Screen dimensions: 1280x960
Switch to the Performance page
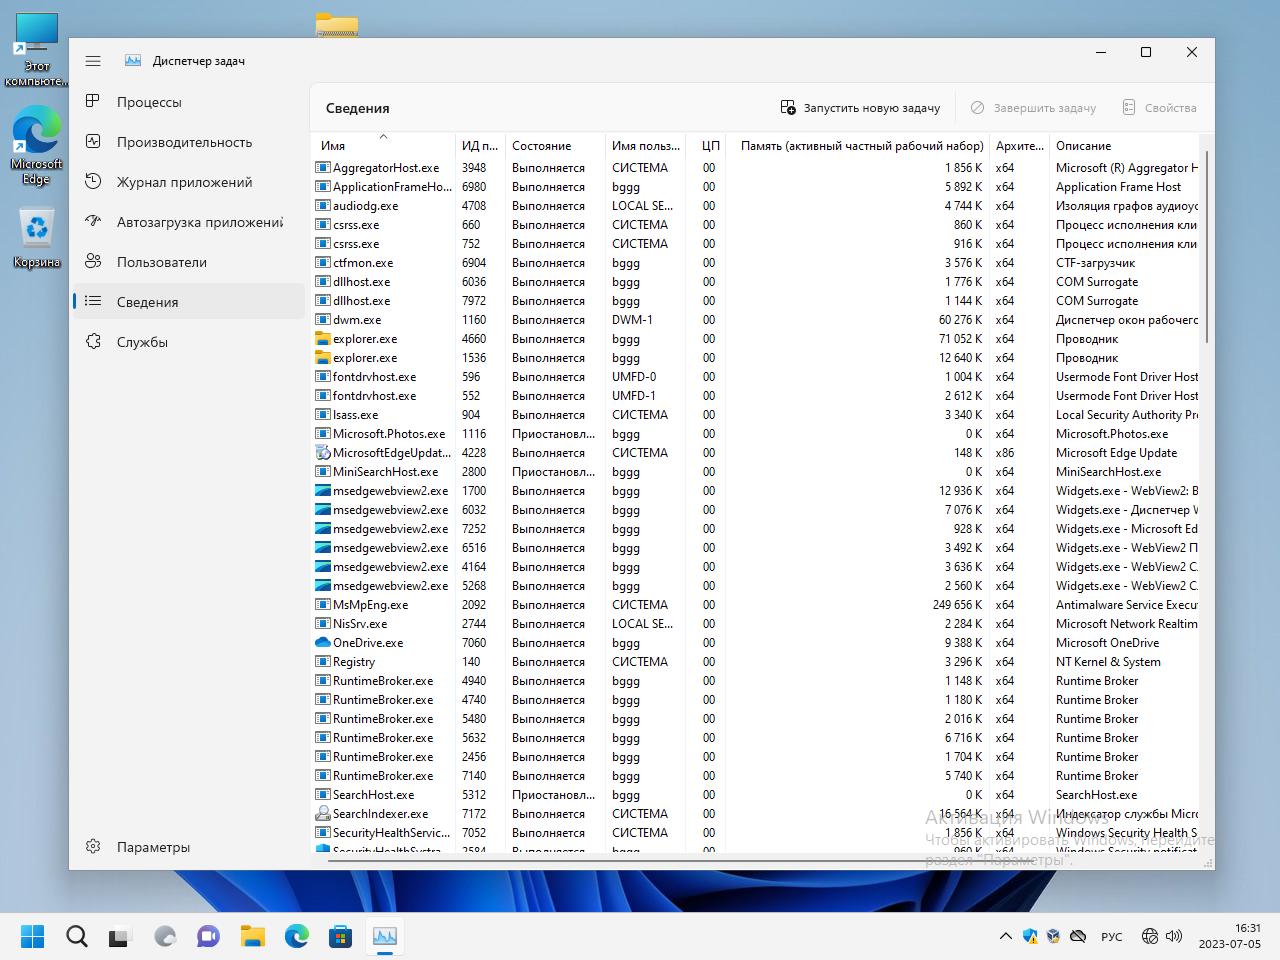(x=184, y=142)
